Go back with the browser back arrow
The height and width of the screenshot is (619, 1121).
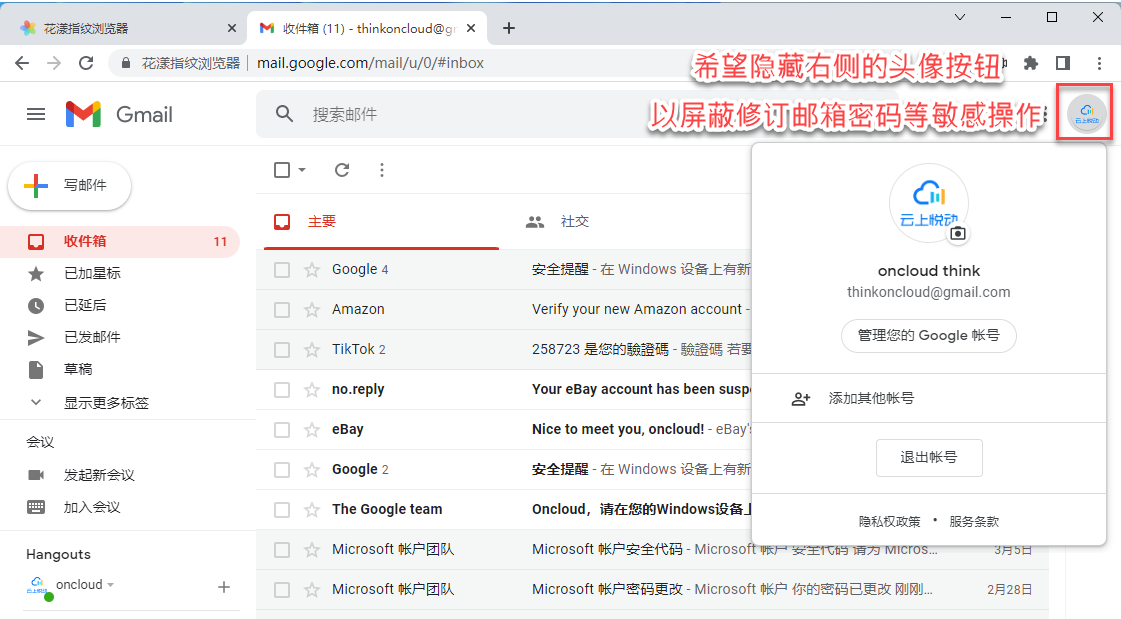pos(22,63)
